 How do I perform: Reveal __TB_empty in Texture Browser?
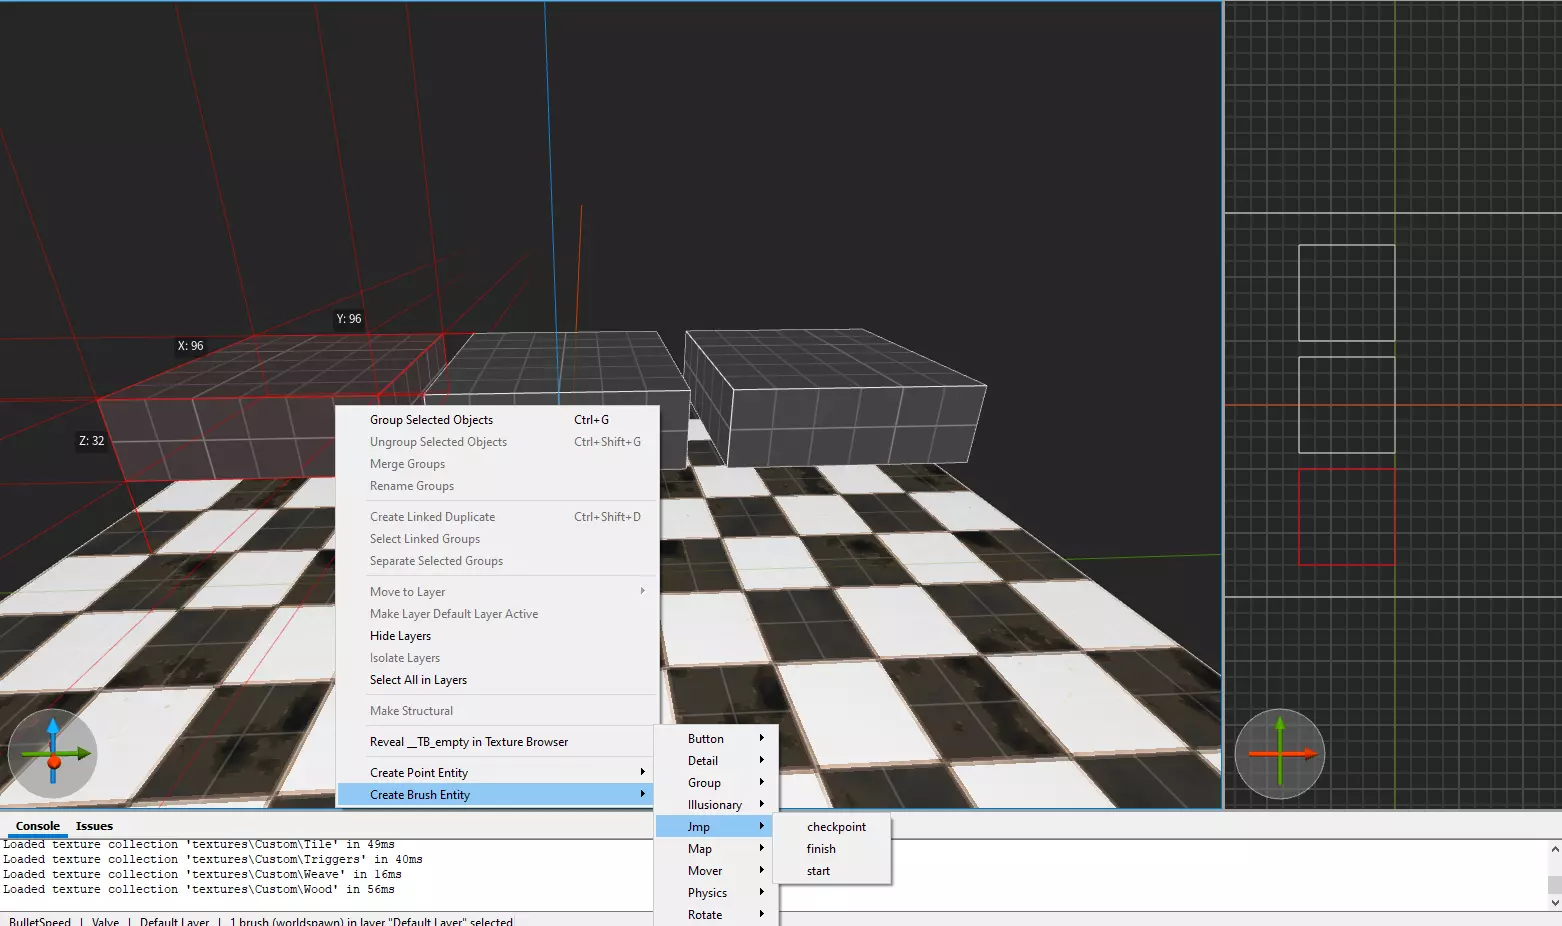pos(468,742)
